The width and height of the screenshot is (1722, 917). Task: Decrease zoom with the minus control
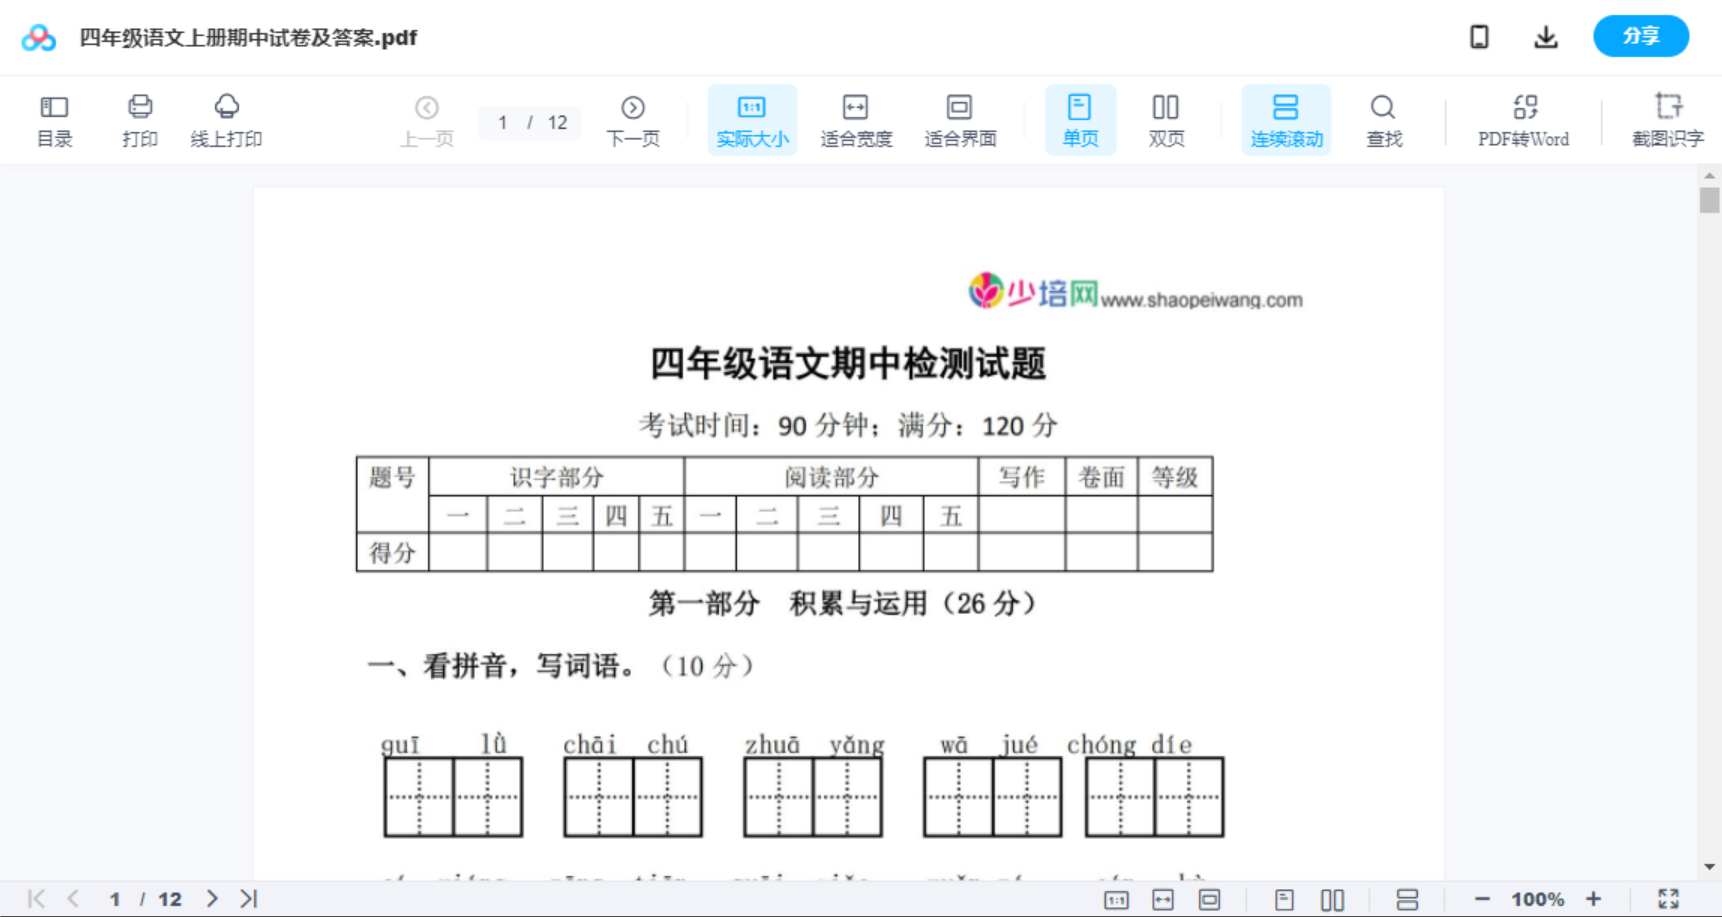tap(1484, 898)
